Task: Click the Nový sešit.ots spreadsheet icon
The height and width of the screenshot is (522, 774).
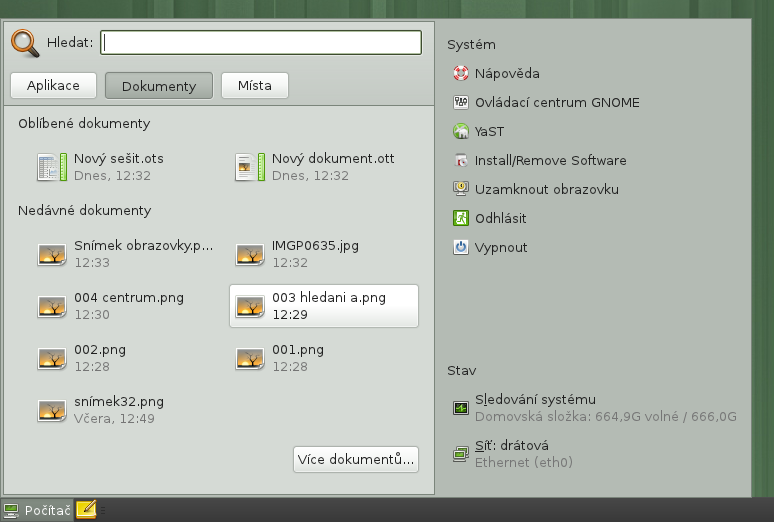Action: [52, 167]
